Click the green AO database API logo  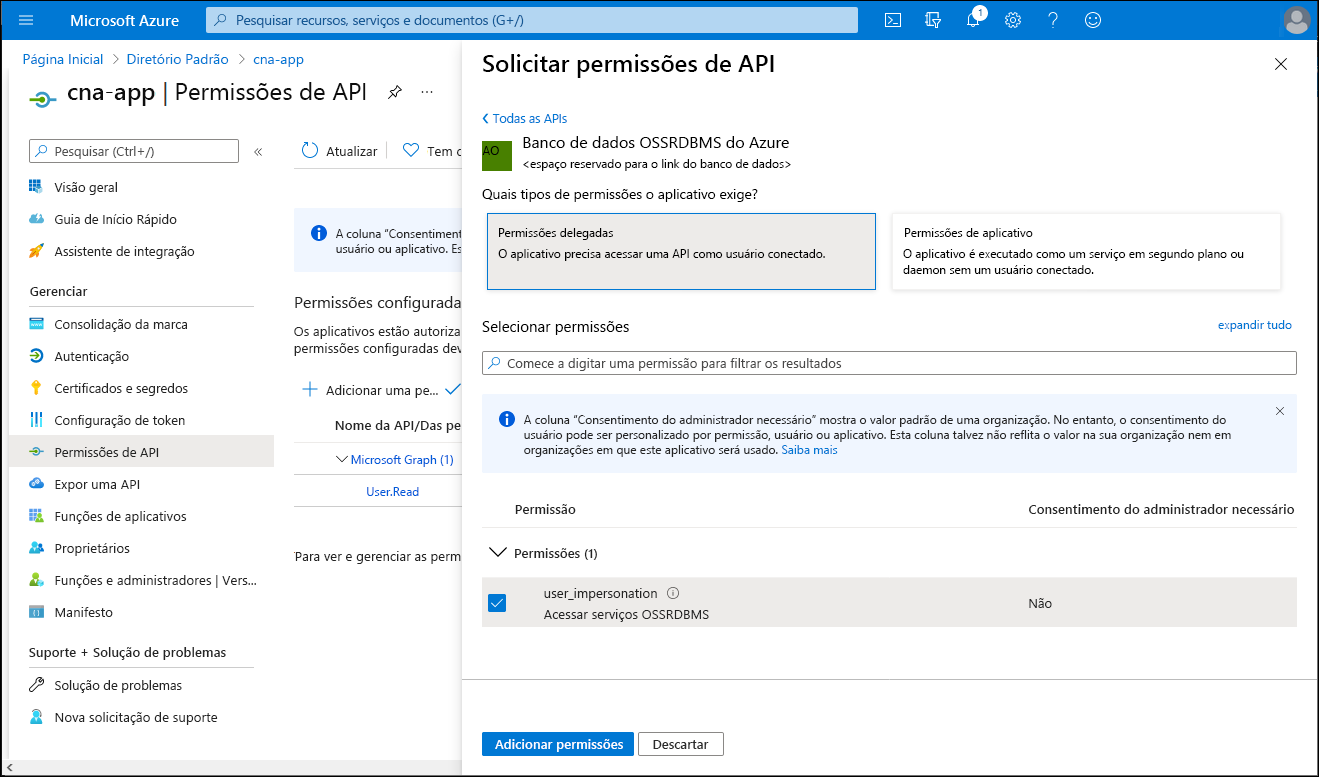click(x=497, y=155)
